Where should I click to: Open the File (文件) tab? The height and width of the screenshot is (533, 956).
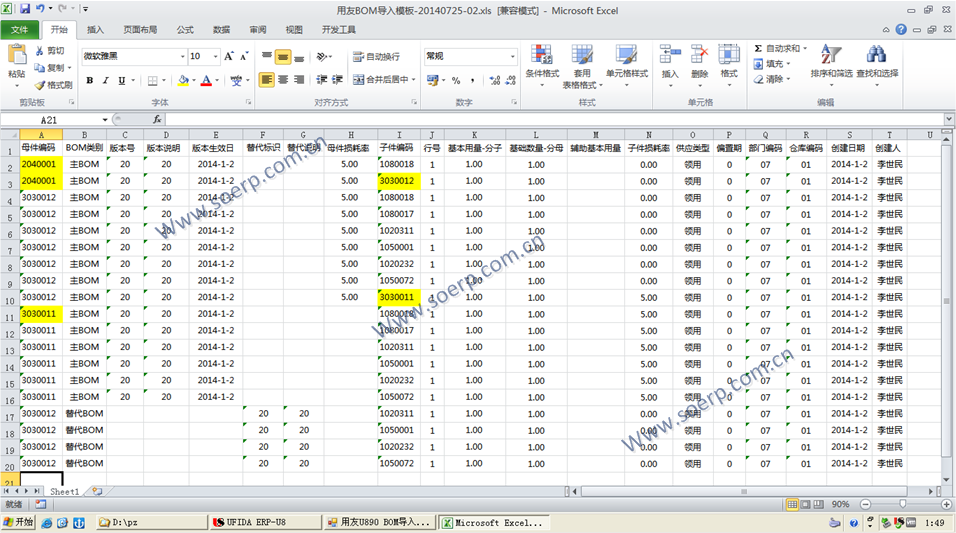tap(20, 30)
